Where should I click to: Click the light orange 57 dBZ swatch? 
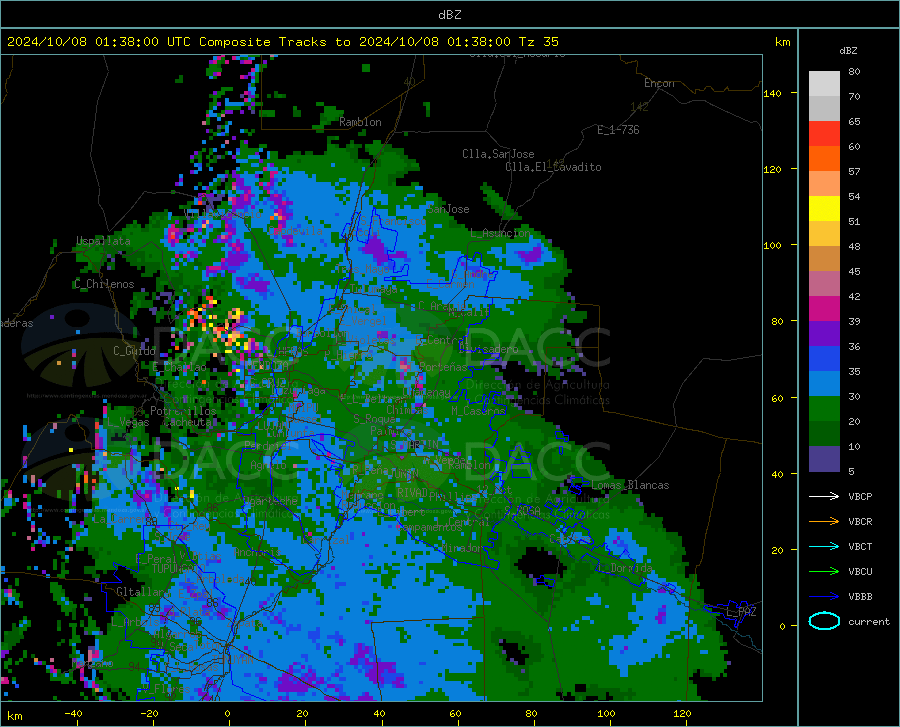pos(824,184)
